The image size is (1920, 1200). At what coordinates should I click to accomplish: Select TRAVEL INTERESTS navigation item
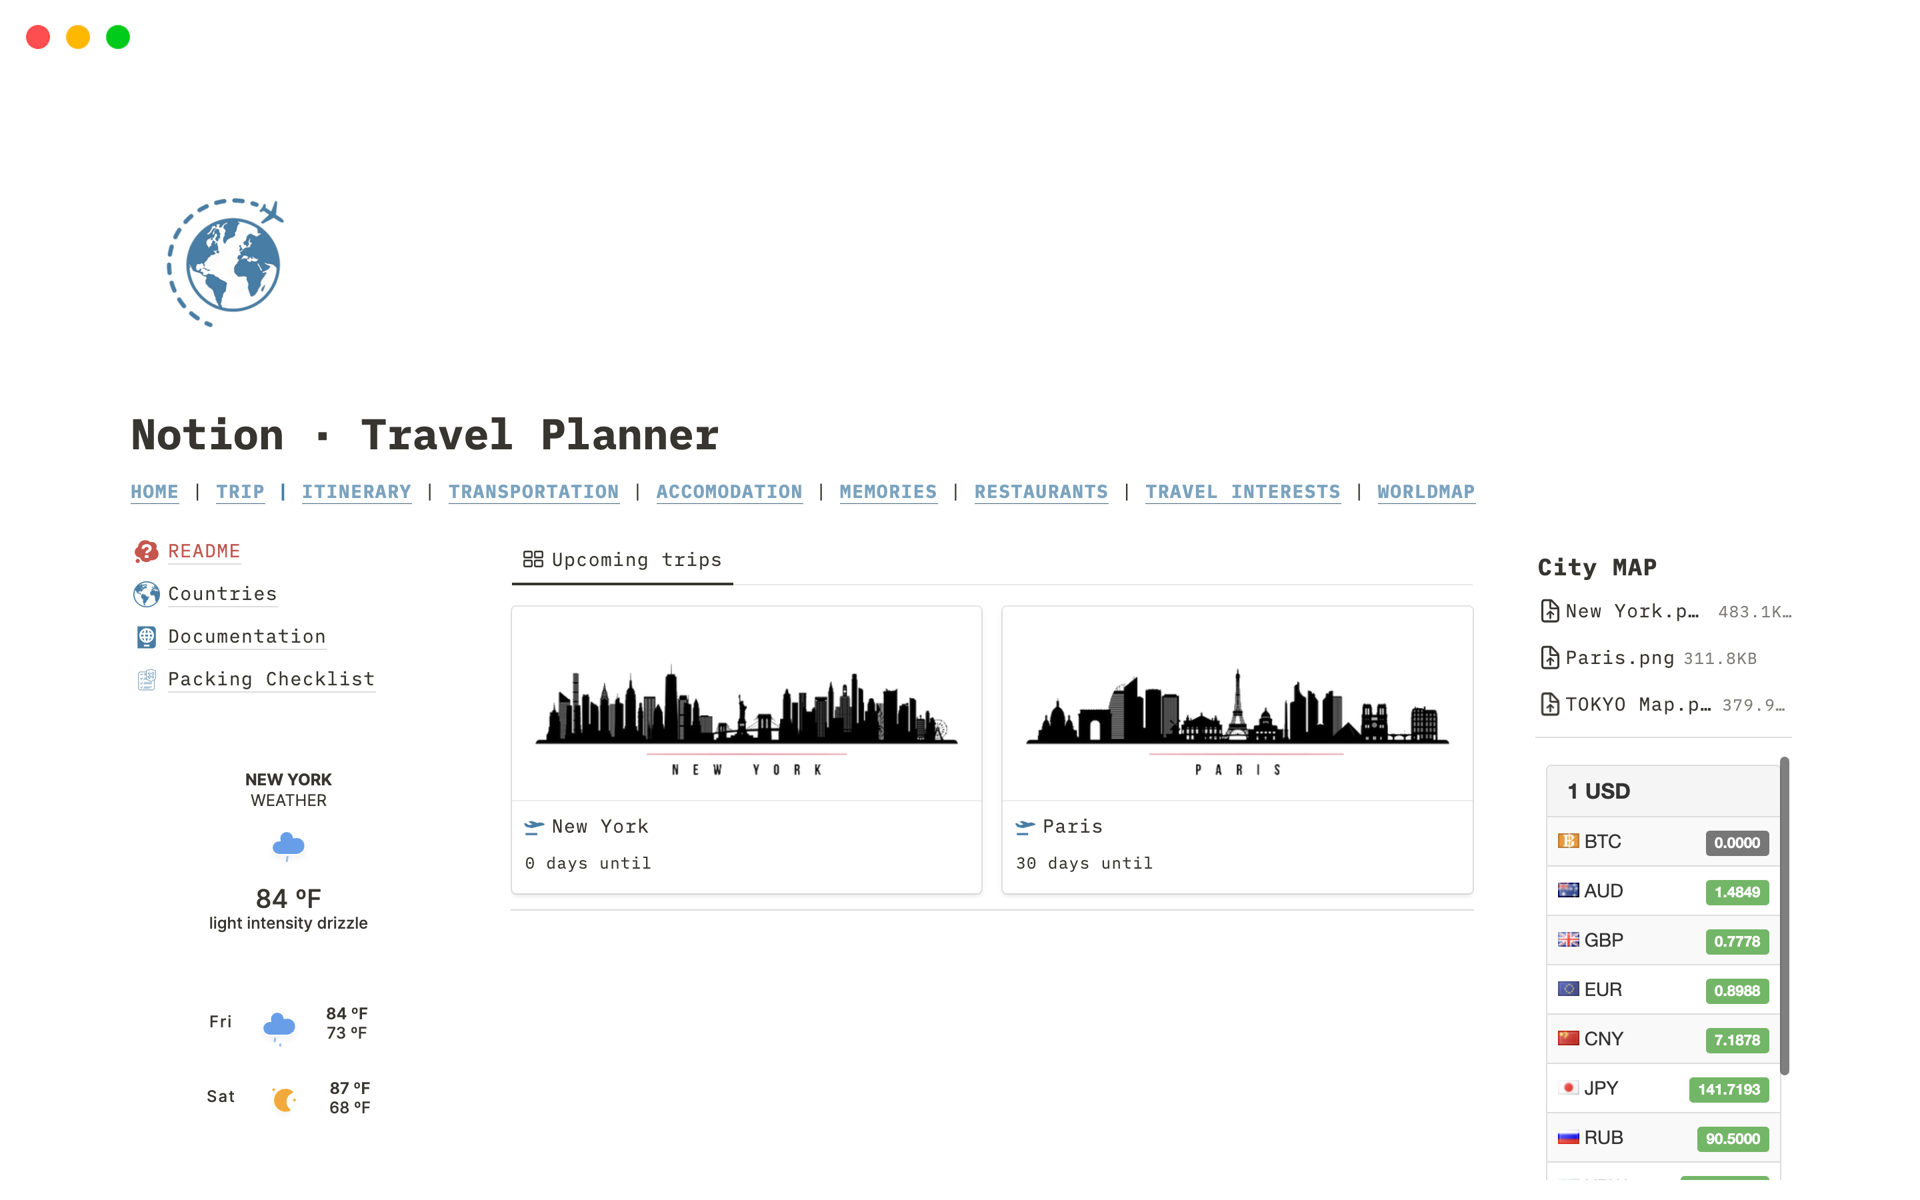click(x=1241, y=491)
